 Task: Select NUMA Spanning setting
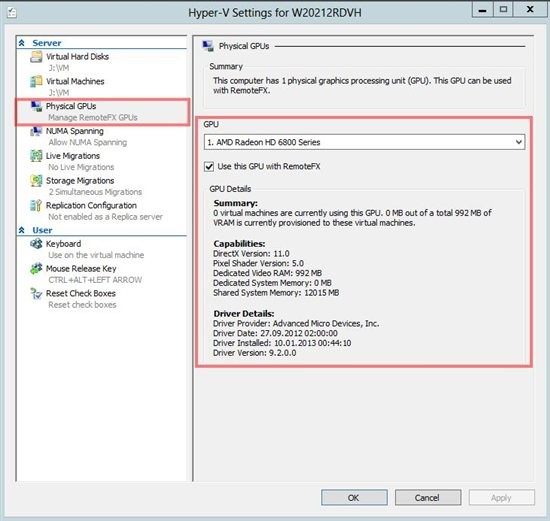pos(75,131)
